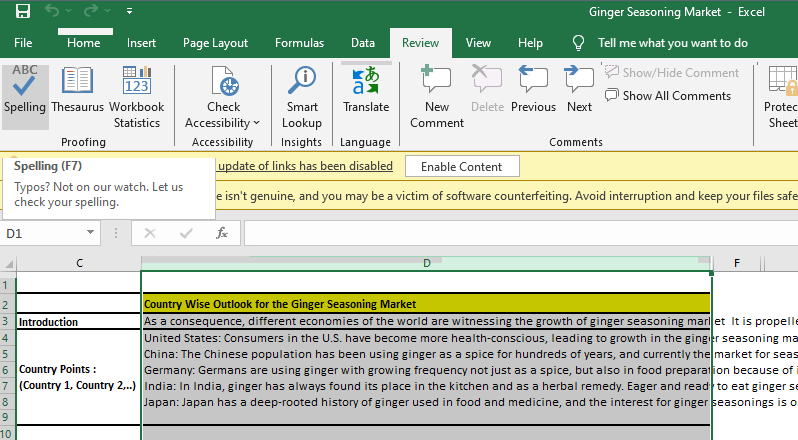Insert a New Comment

(437, 95)
